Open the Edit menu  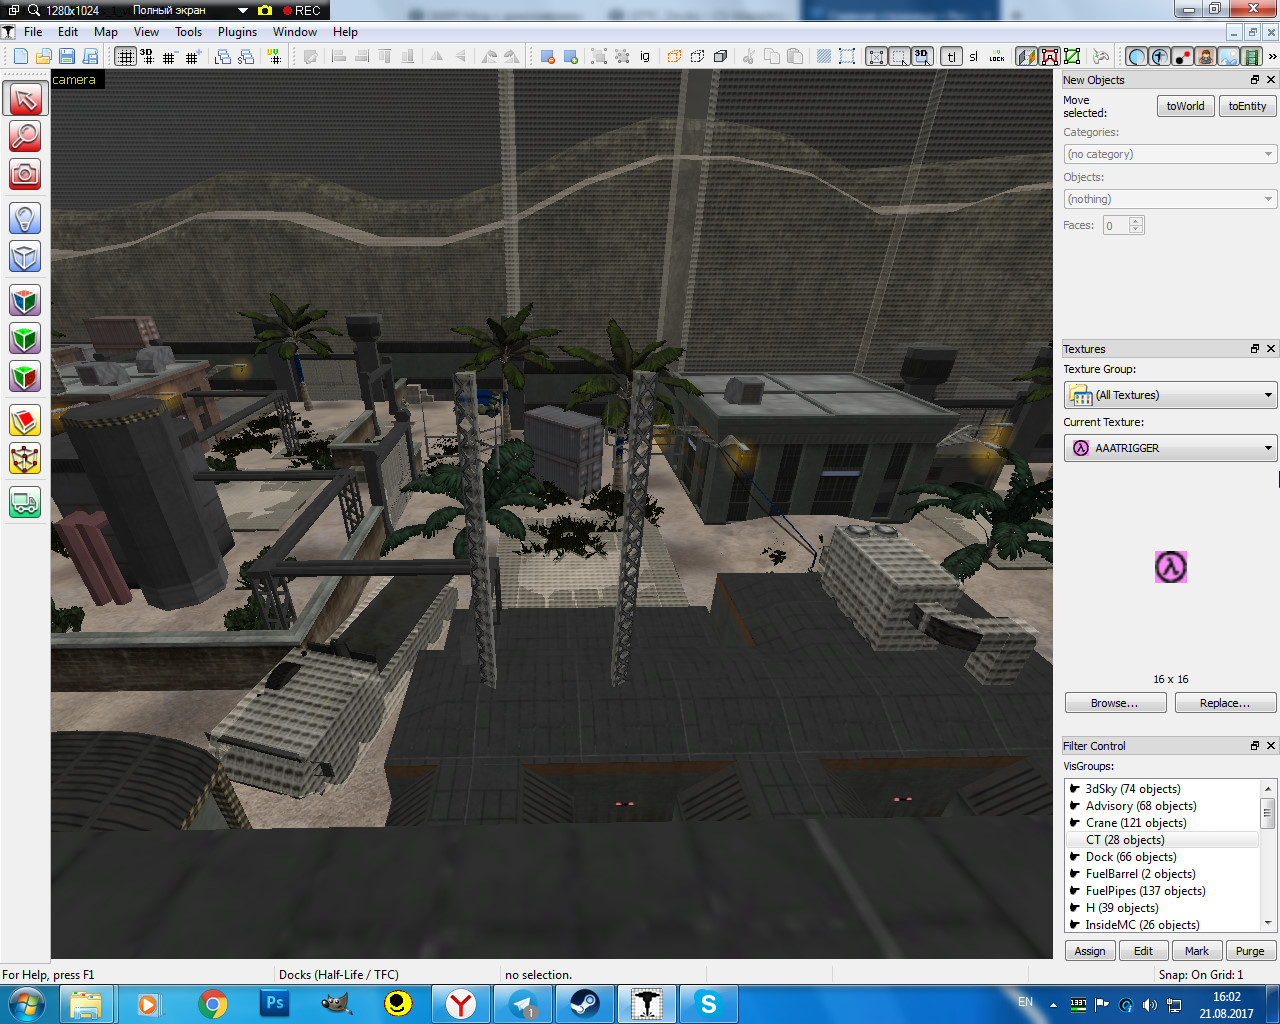point(68,32)
